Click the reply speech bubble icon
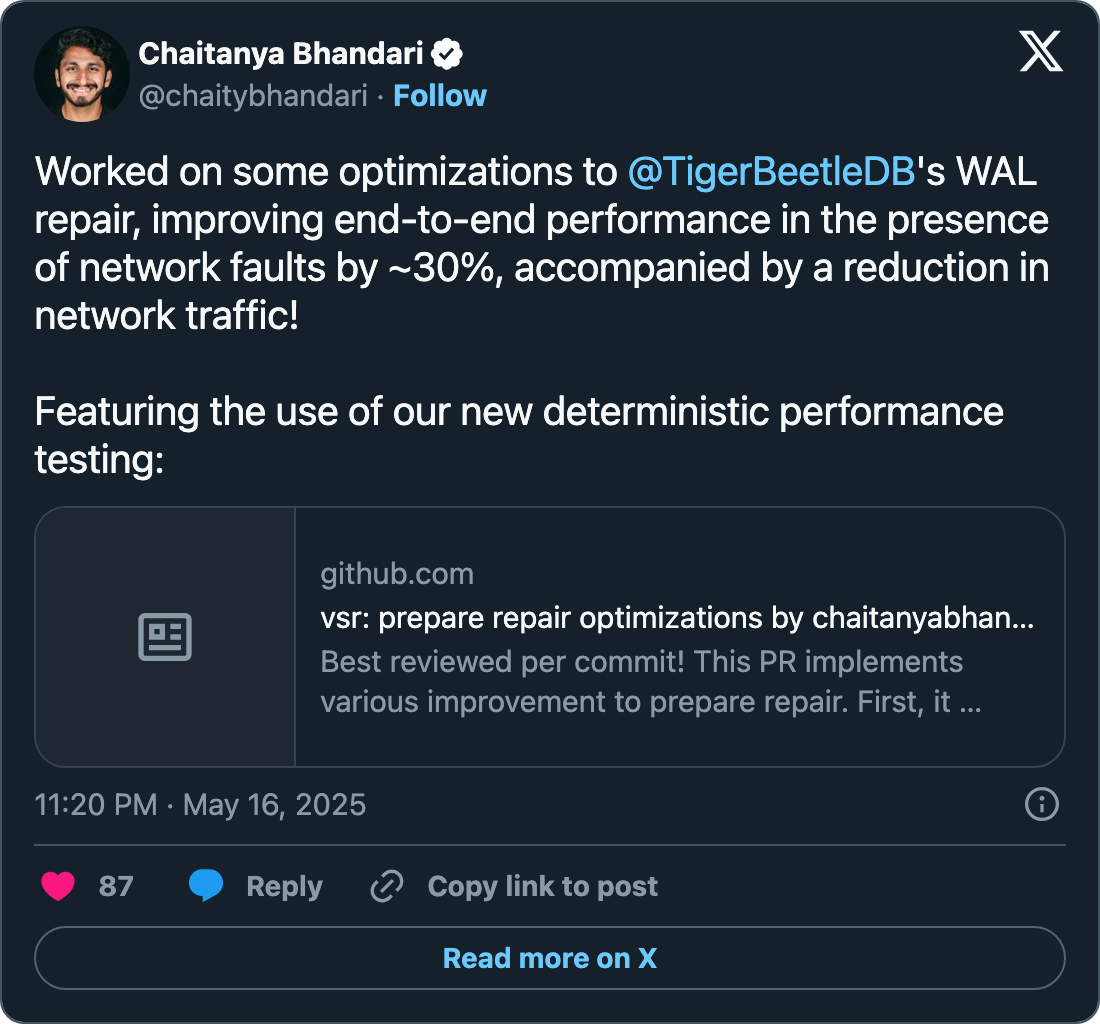This screenshot has width=1100, height=1024. click(x=206, y=886)
